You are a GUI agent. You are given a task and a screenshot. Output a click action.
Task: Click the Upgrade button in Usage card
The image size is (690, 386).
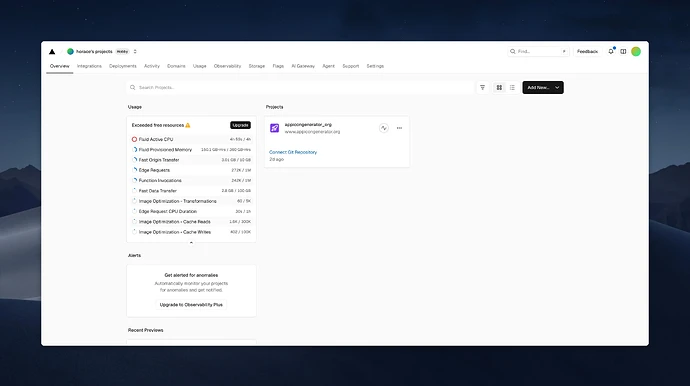240,125
